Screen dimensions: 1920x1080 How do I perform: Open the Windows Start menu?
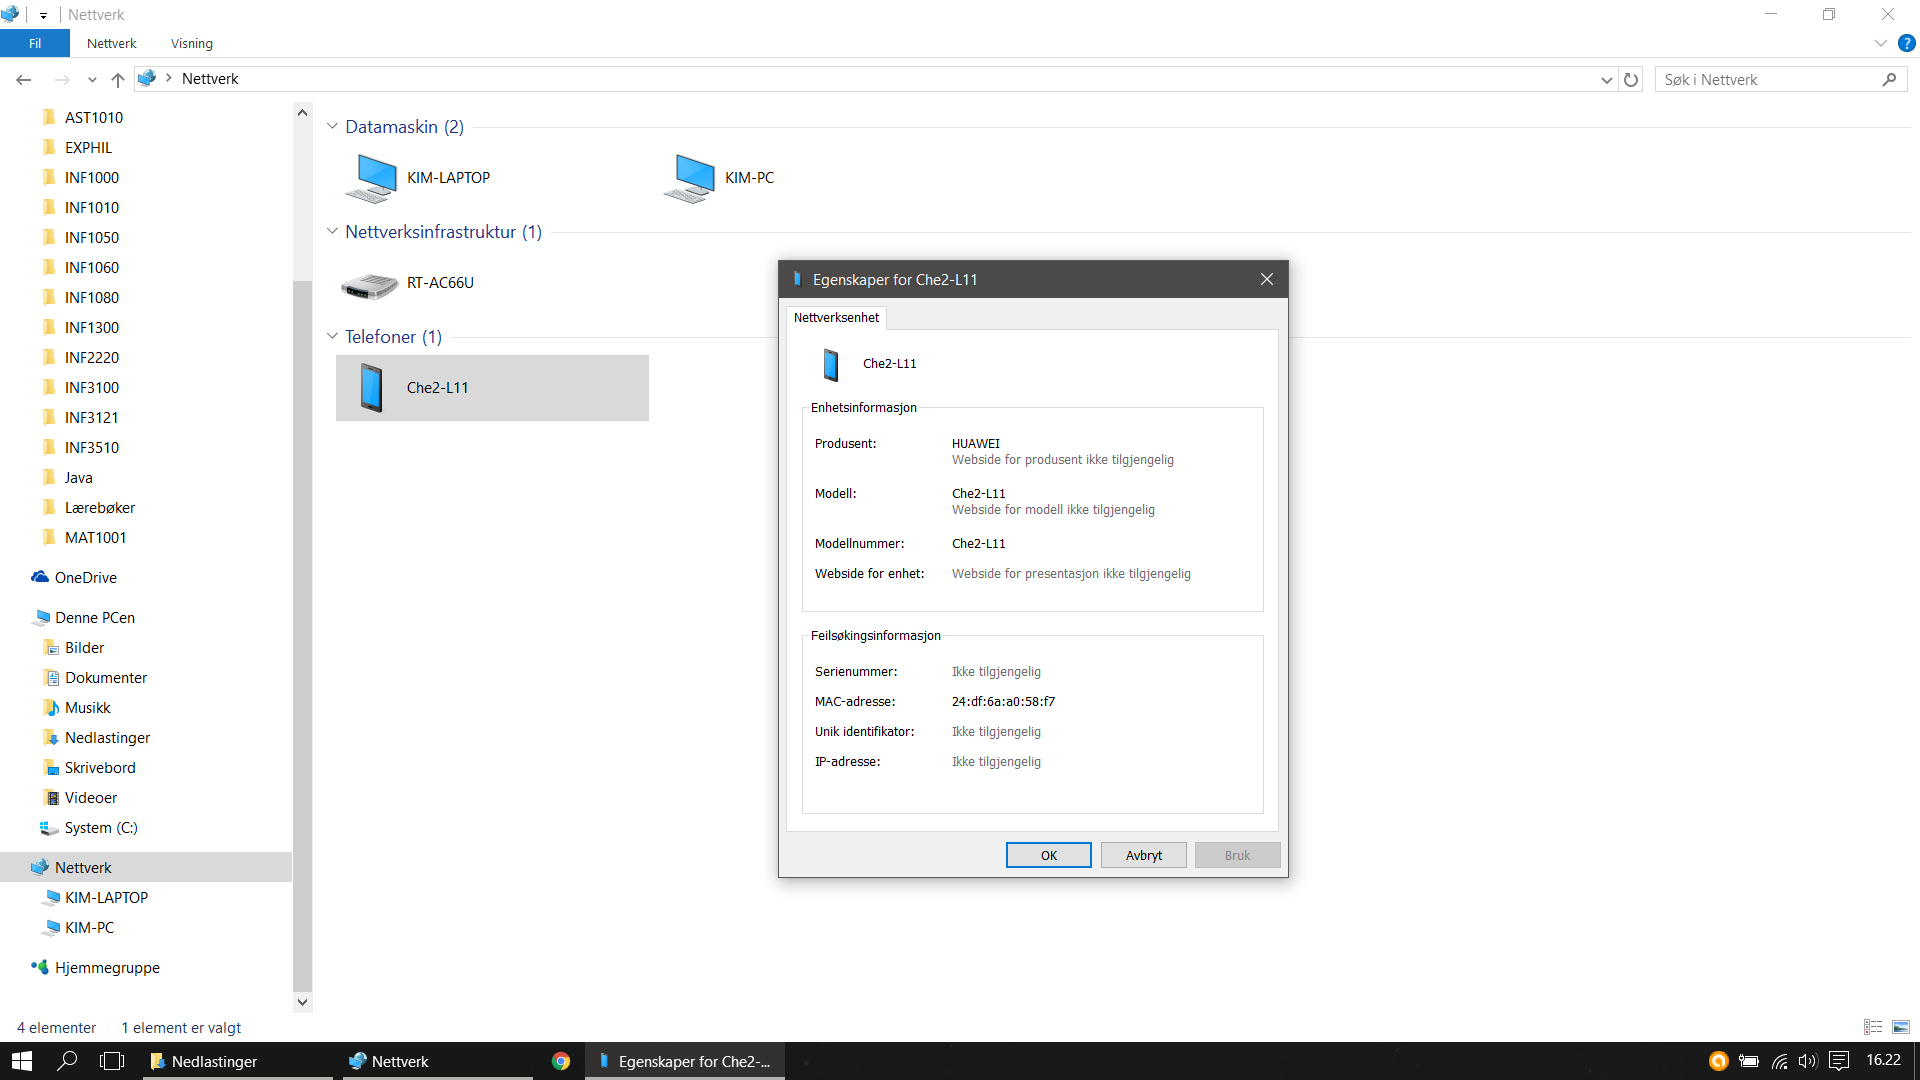[x=22, y=1061]
